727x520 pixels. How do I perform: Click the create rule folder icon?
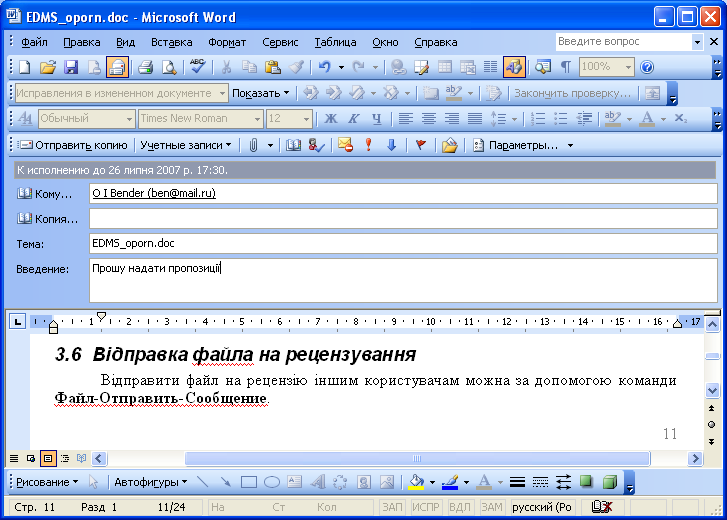coord(449,146)
